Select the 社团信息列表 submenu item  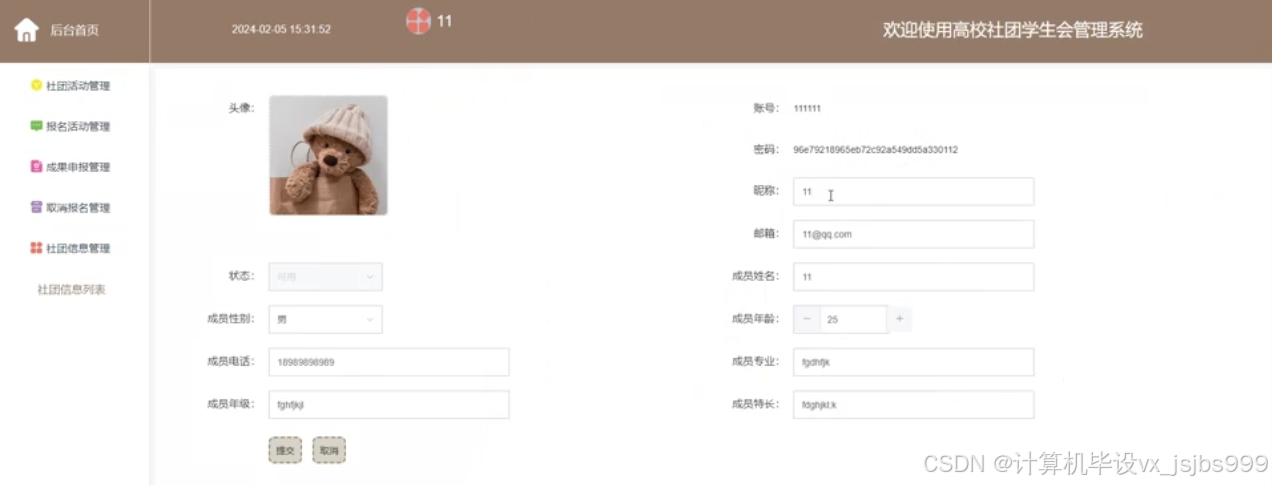click(71, 290)
